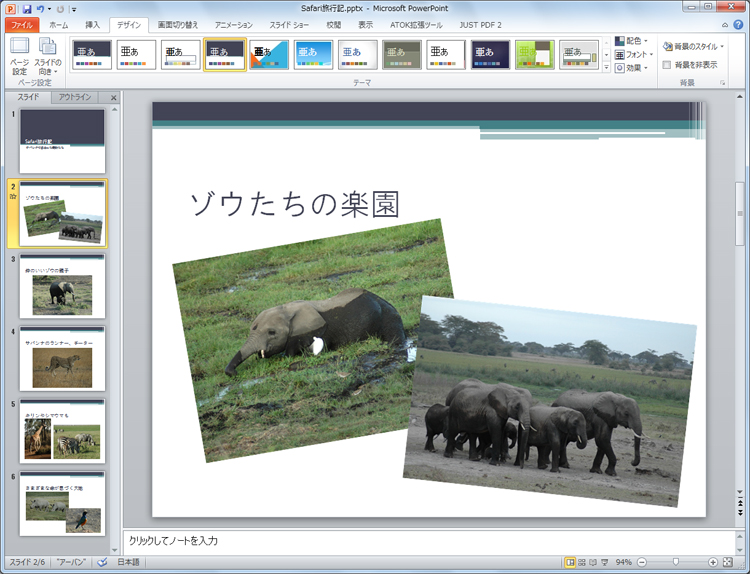Open the ファイル tab
The width and height of the screenshot is (750, 574).
[x=22, y=25]
